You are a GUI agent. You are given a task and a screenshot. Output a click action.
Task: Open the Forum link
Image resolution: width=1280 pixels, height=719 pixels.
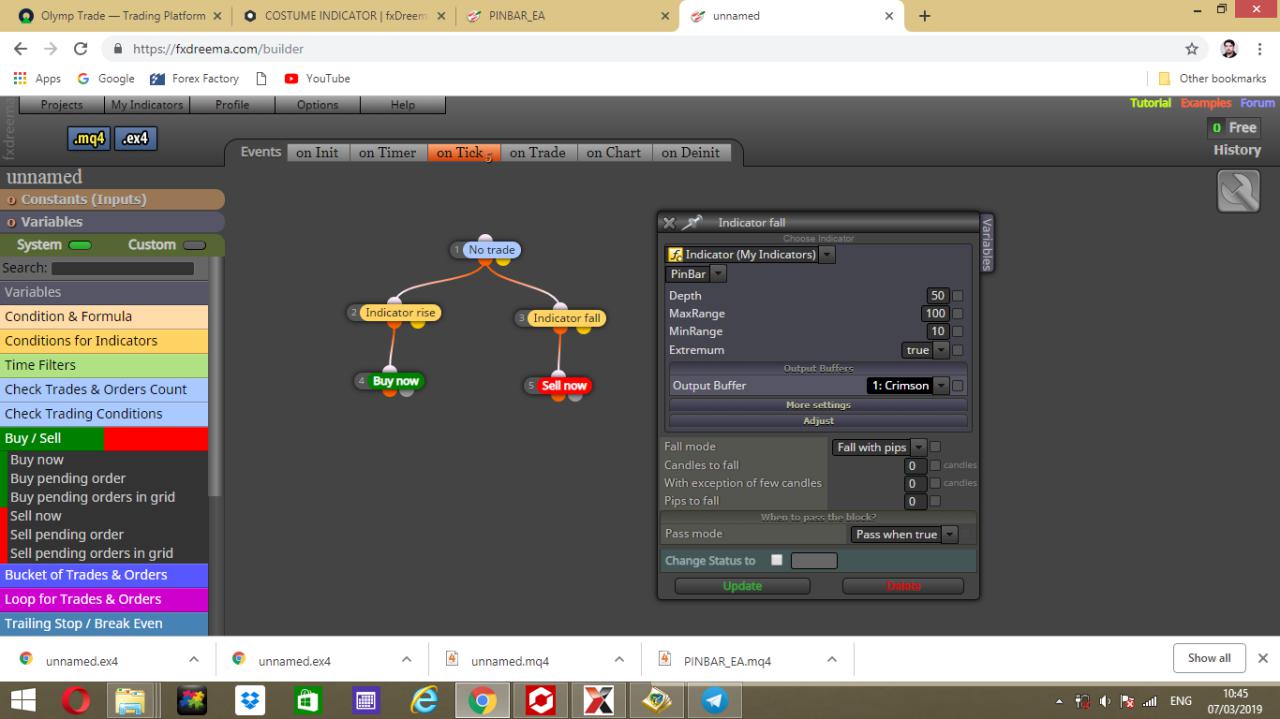tap(1257, 103)
